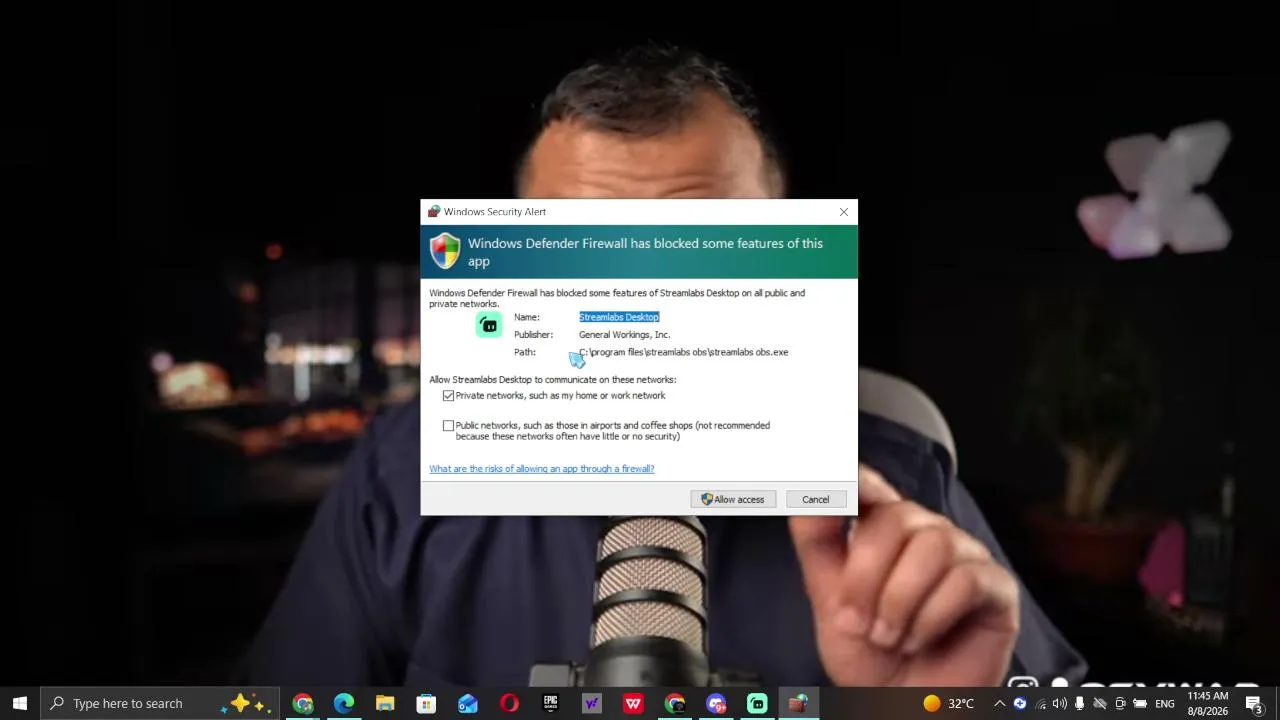
Task: Switch to the second Chrome window on the taskbar
Action: (675, 703)
